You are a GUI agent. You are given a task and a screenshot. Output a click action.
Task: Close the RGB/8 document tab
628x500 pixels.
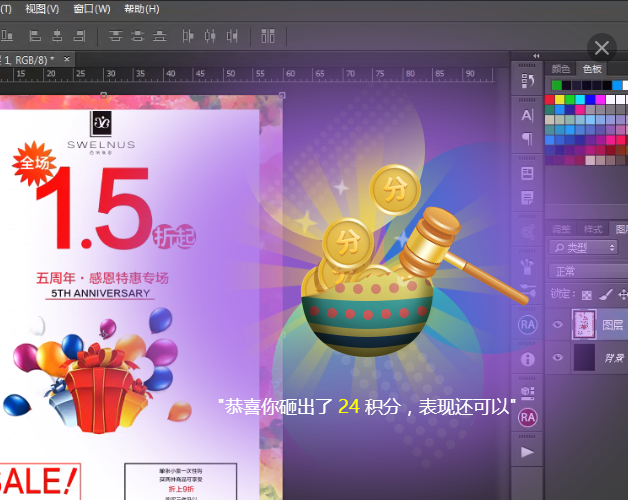click(x=67, y=59)
